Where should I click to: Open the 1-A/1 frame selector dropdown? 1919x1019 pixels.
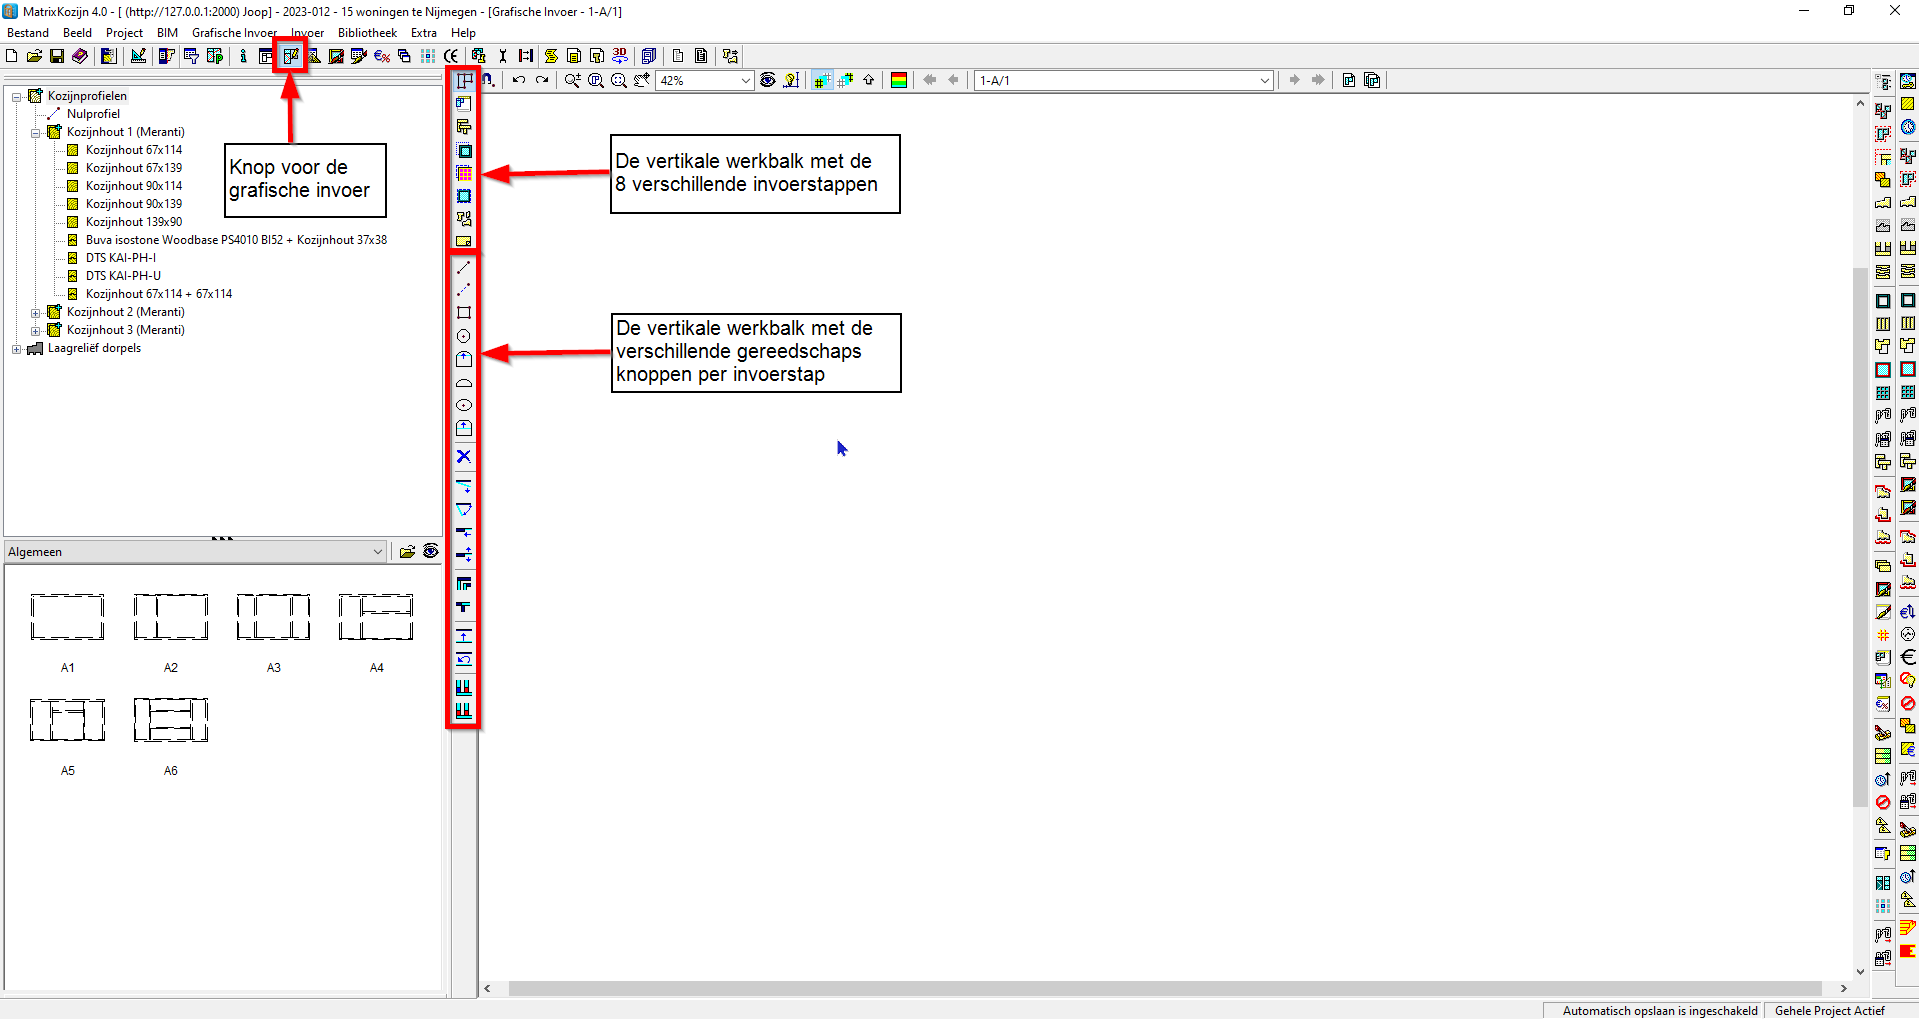point(1264,80)
